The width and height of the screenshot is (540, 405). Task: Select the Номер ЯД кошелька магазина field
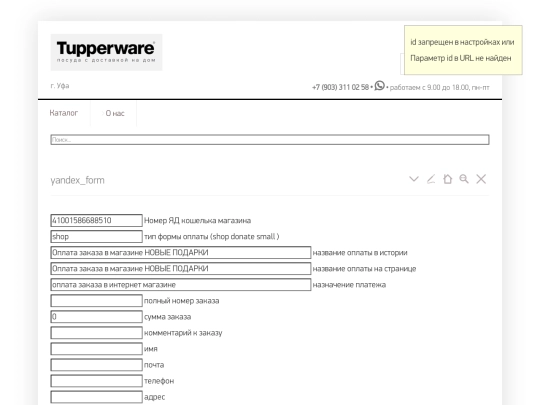point(96,220)
